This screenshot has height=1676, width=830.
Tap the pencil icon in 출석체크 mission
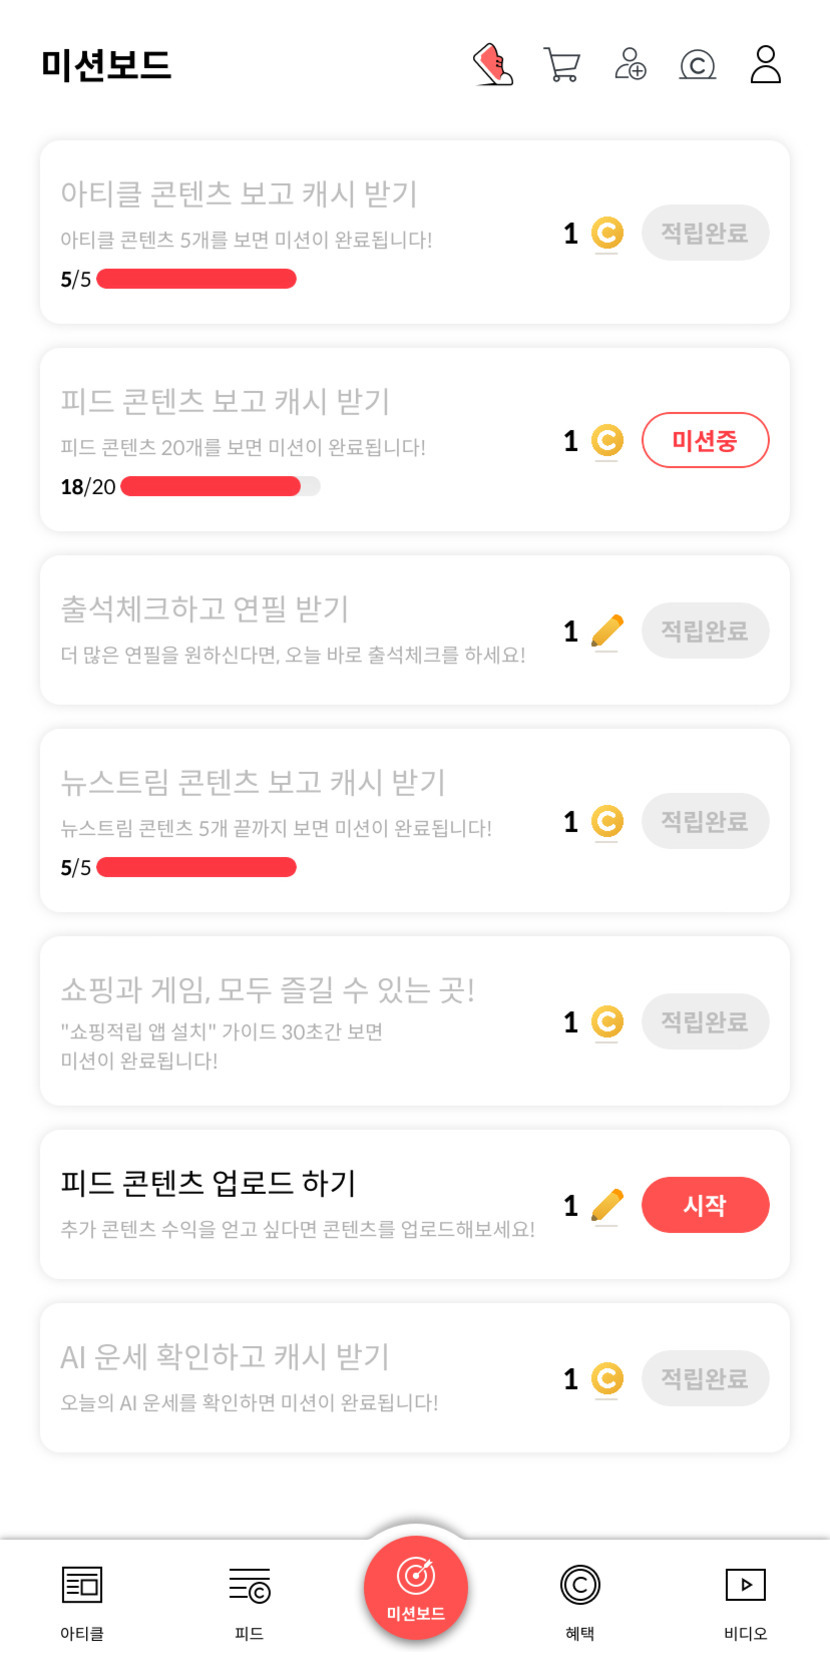coord(607,631)
